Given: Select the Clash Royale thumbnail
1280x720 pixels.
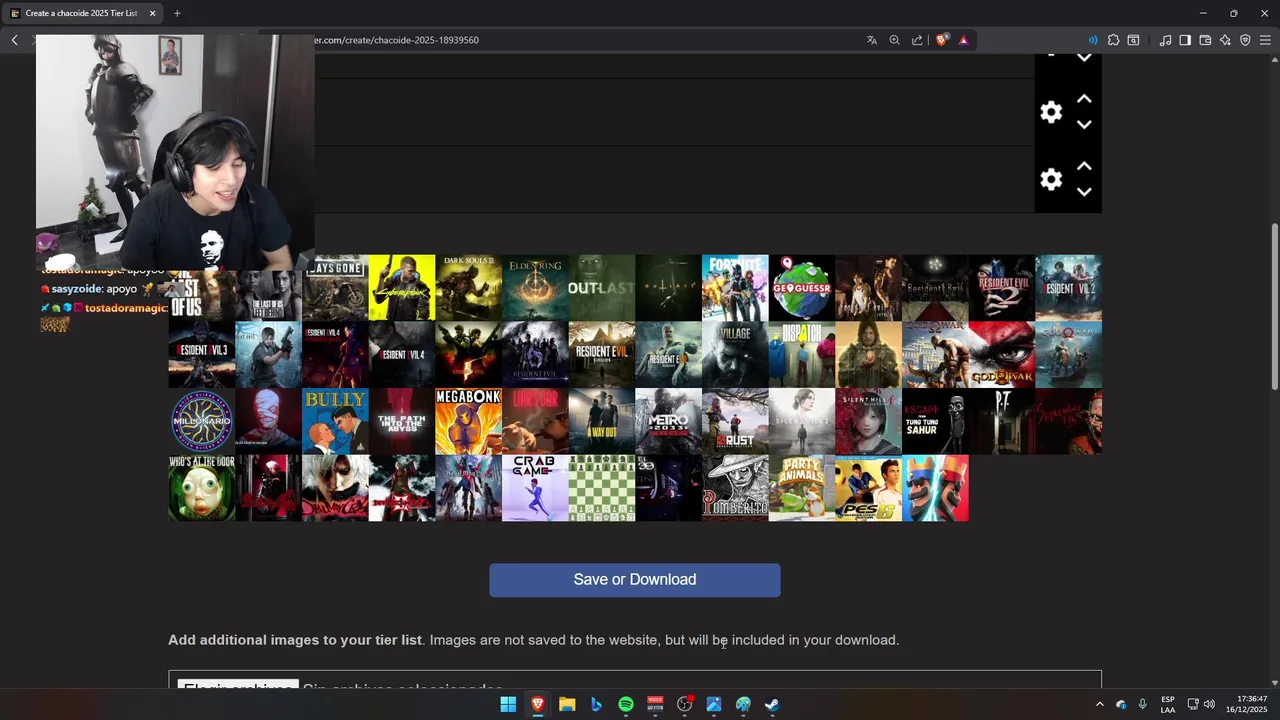Looking at the screenshot, I should click(935, 488).
